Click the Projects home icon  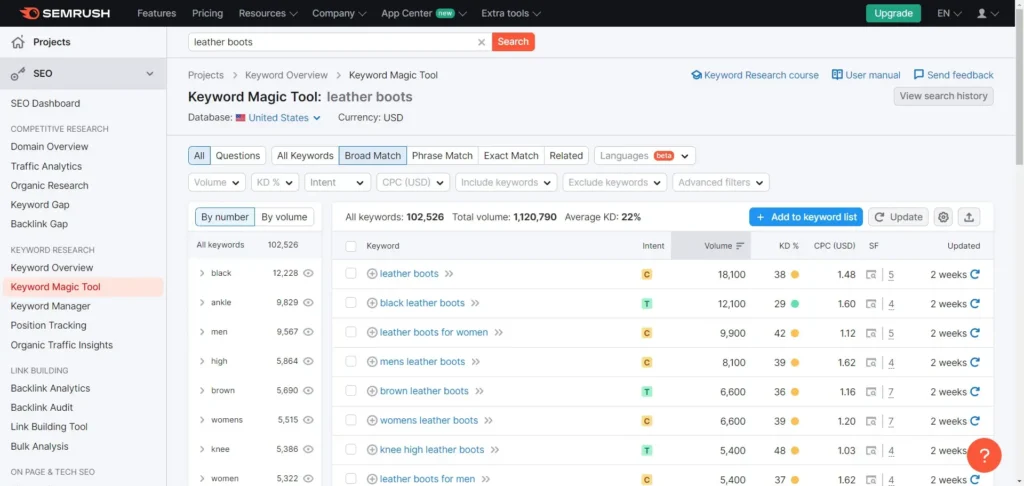[x=18, y=42]
